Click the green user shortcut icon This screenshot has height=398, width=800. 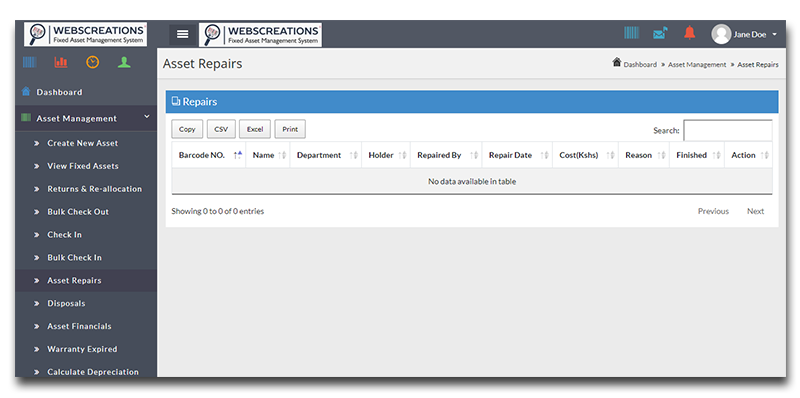pos(124,62)
